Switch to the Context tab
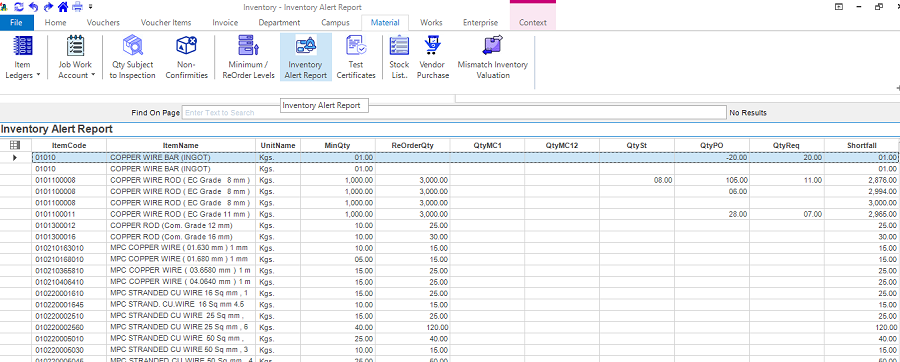 (x=533, y=22)
